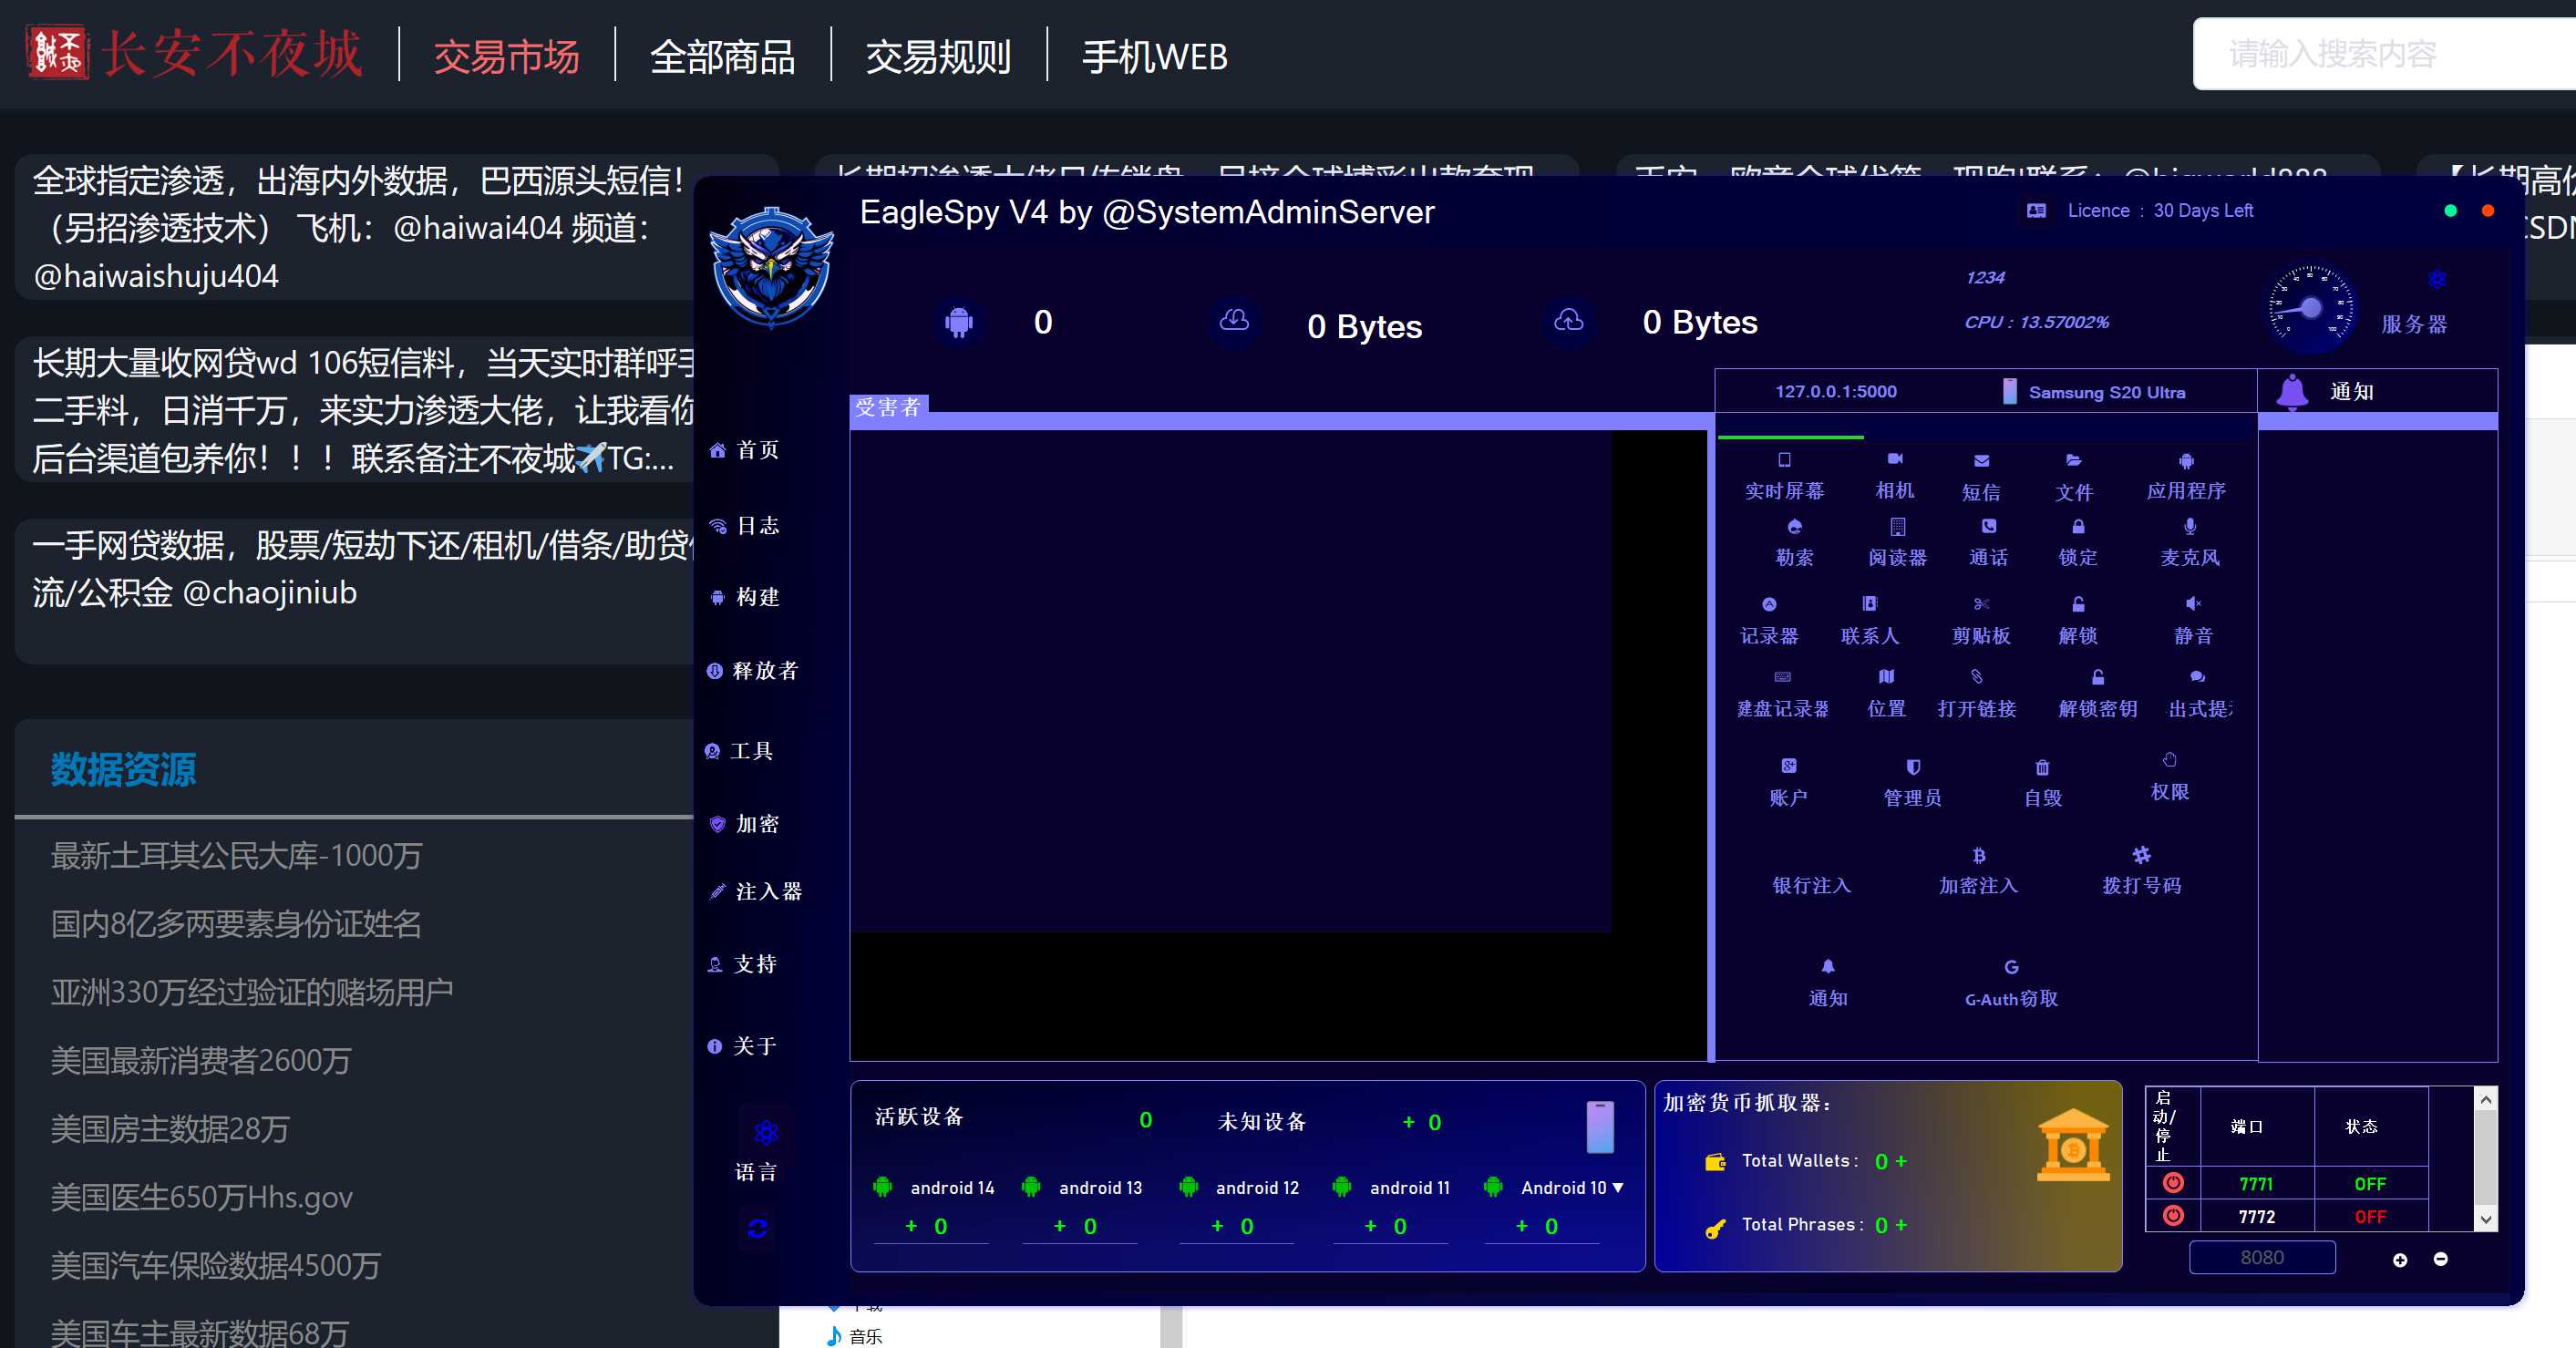This screenshot has width=2576, height=1348.
Task: Select the 联系人 contacts icon
Action: point(1869,604)
